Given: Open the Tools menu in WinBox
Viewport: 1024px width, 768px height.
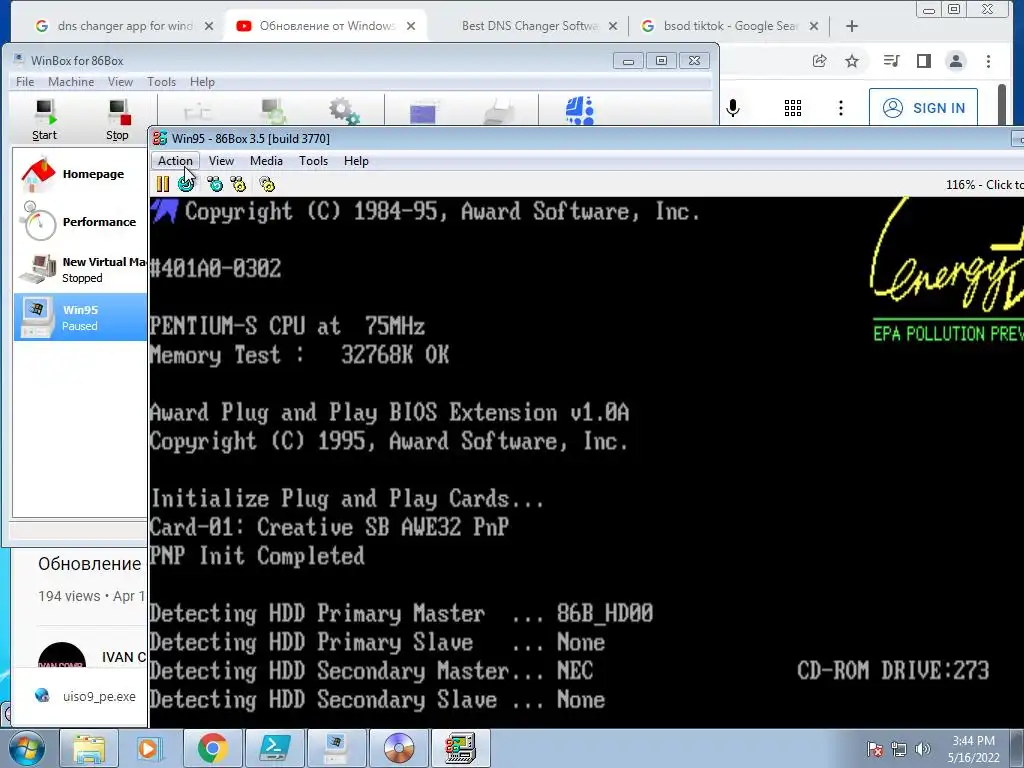Looking at the screenshot, I should click(x=161, y=82).
